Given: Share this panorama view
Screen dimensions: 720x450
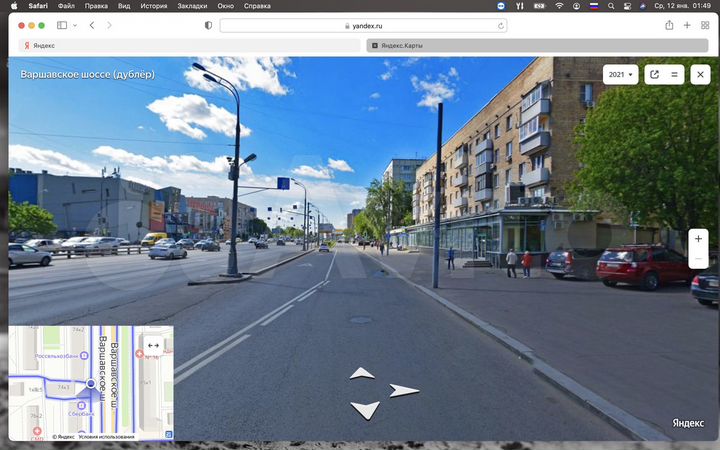Looking at the screenshot, I should [654, 74].
